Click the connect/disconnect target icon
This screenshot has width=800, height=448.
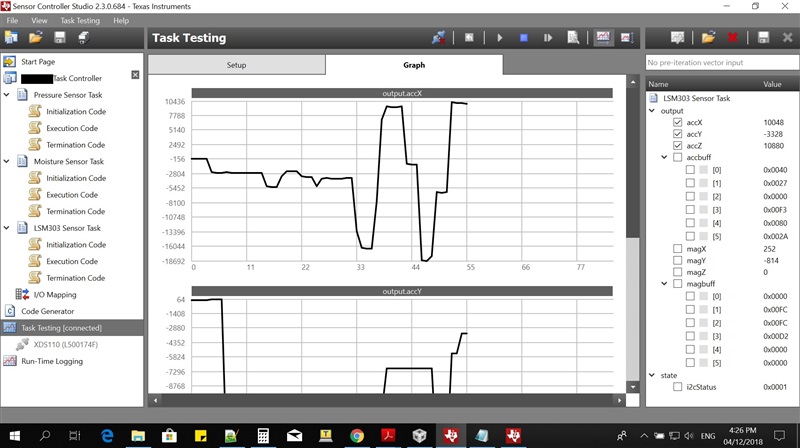(438, 38)
